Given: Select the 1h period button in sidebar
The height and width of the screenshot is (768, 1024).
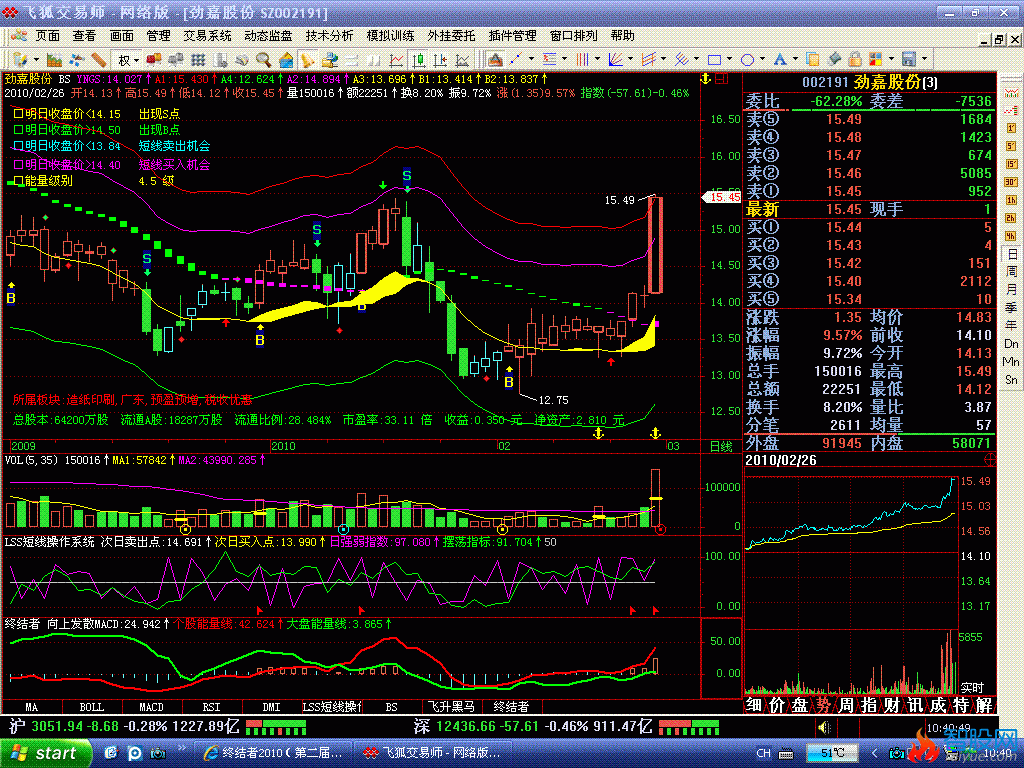Looking at the screenshot, I should click(x=1011, y=200).
